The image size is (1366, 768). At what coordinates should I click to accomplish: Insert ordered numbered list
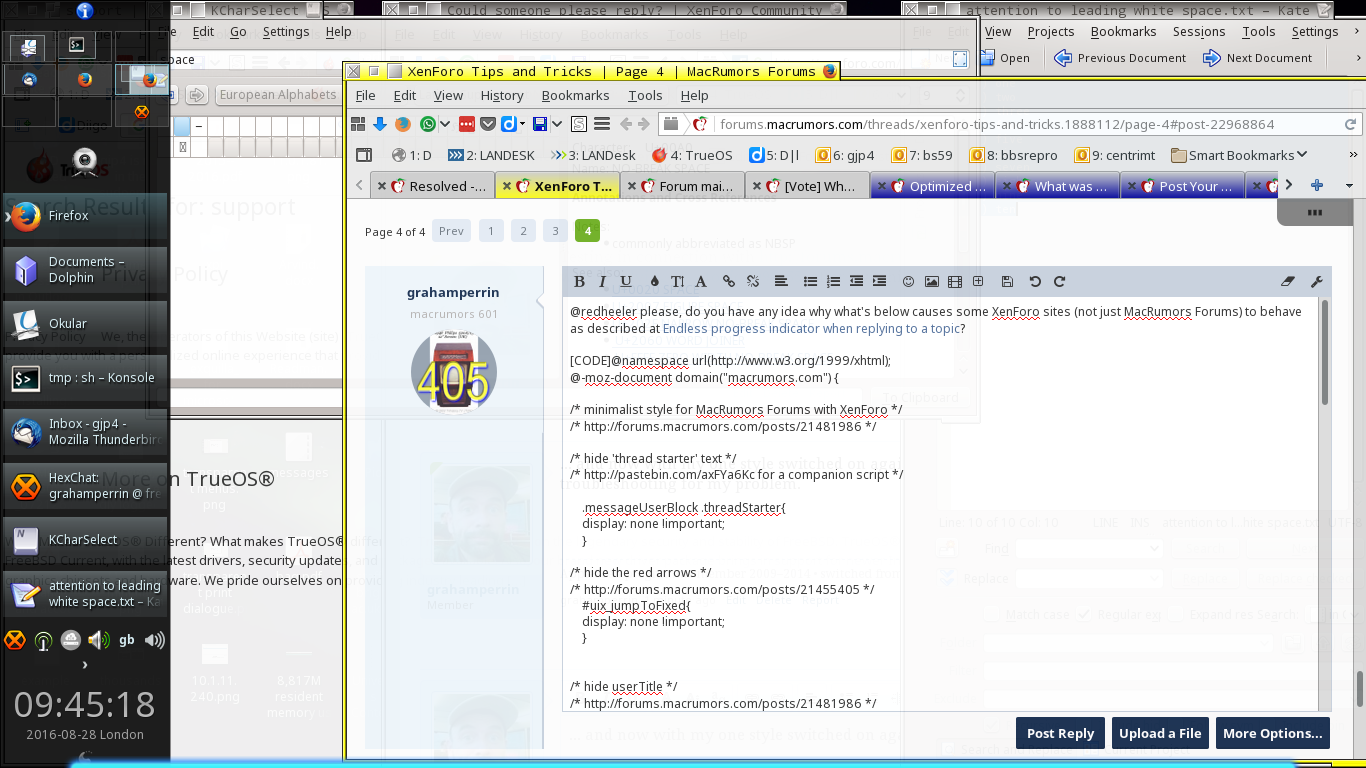click(833, 282)
